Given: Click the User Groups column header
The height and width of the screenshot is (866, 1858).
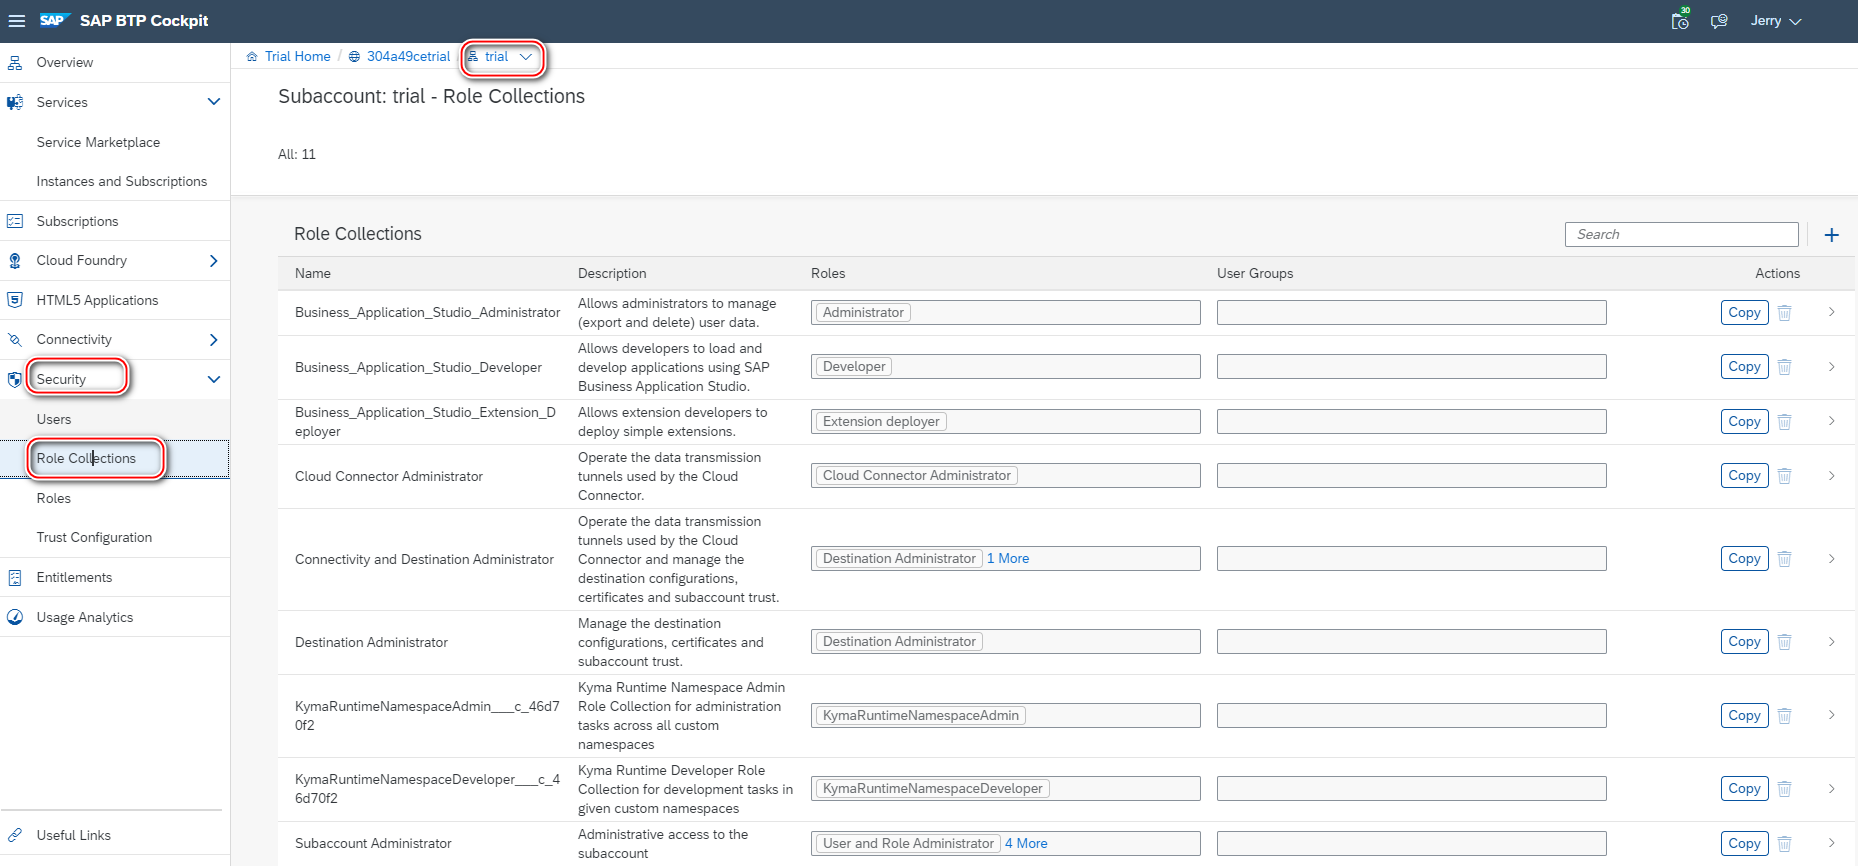Looking at the screenshot, I should [x=1255, y=273].
